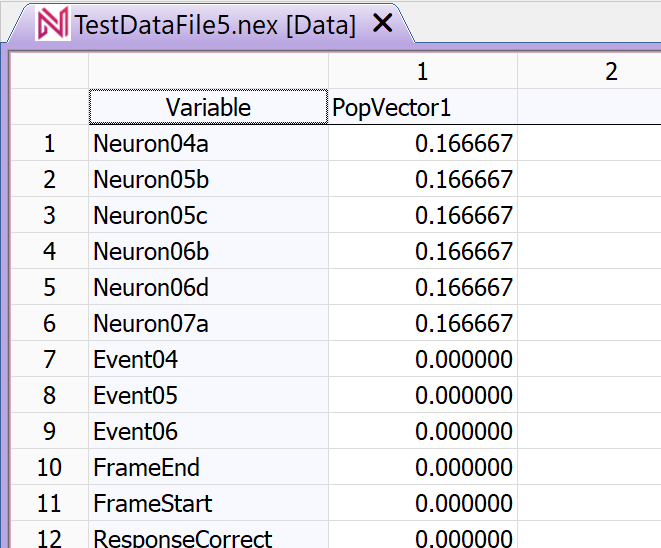Image resolution: width=661 pixels, height=548 pixels.
Task: Select row header number 5
Action: click(x=49, y=287)
